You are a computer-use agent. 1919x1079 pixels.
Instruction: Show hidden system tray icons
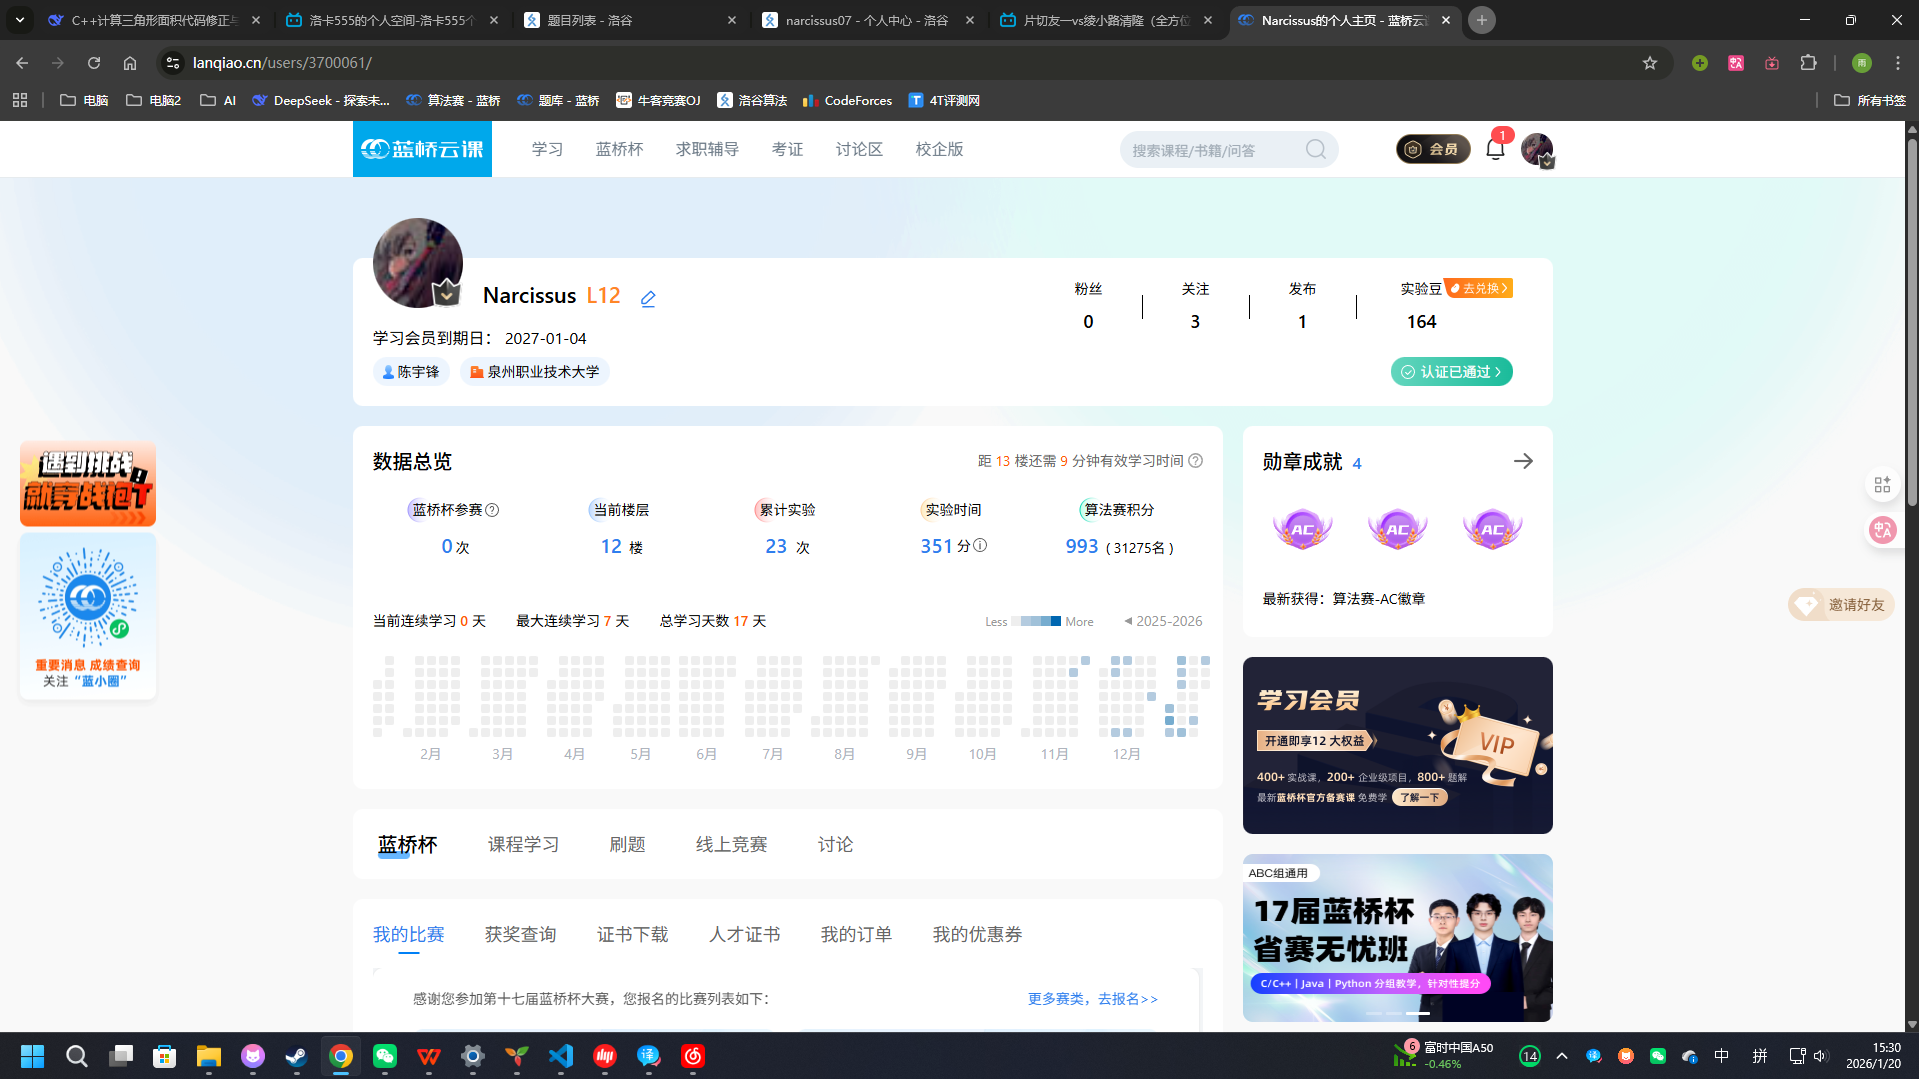(x=1562, y=1056)
